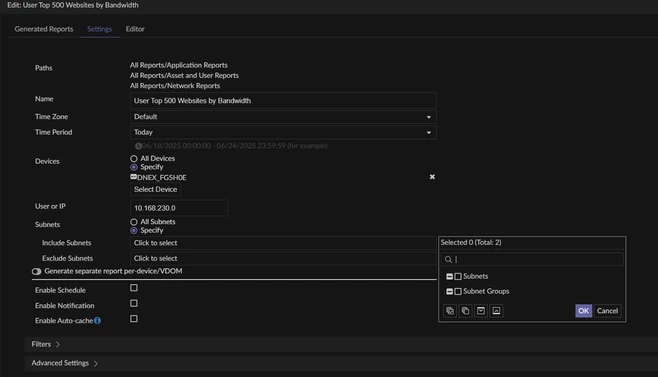Click the select-all icon in subnet picker
Viewport: 658px width, 377px height.
click(450, 311)
